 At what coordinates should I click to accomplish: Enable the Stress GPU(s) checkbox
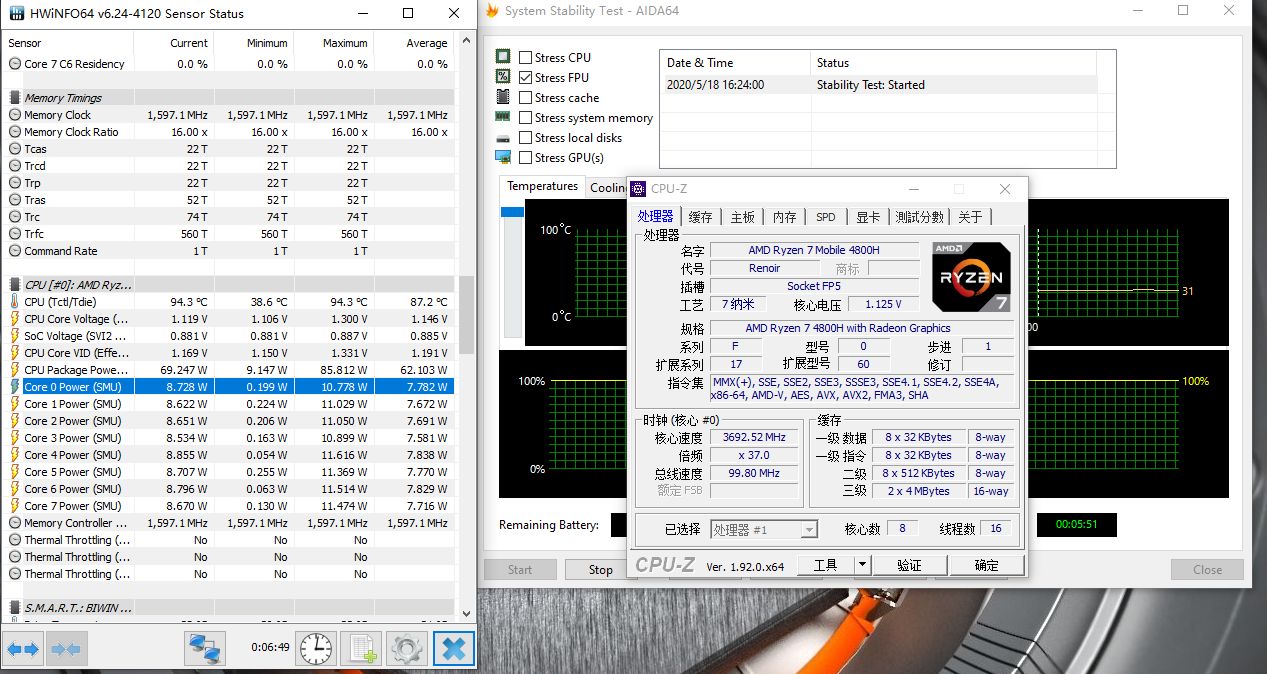click(526, 158)
